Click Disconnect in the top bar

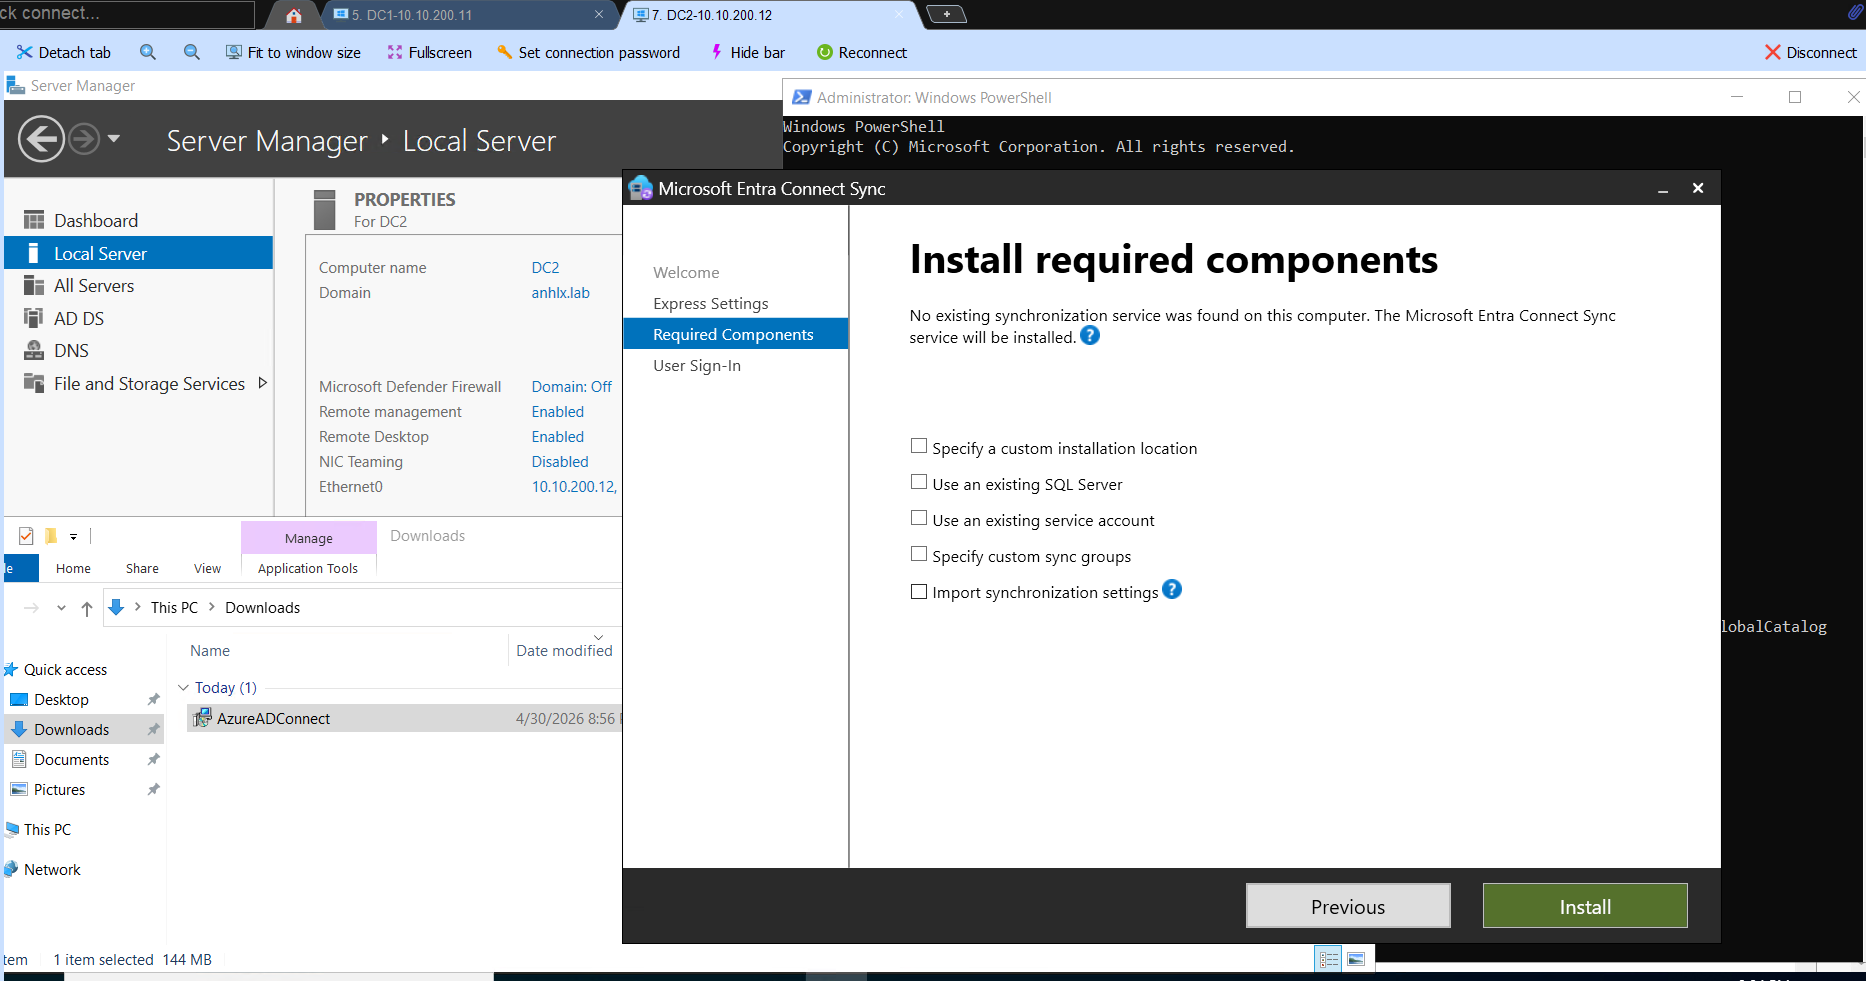click(1810, 52)
